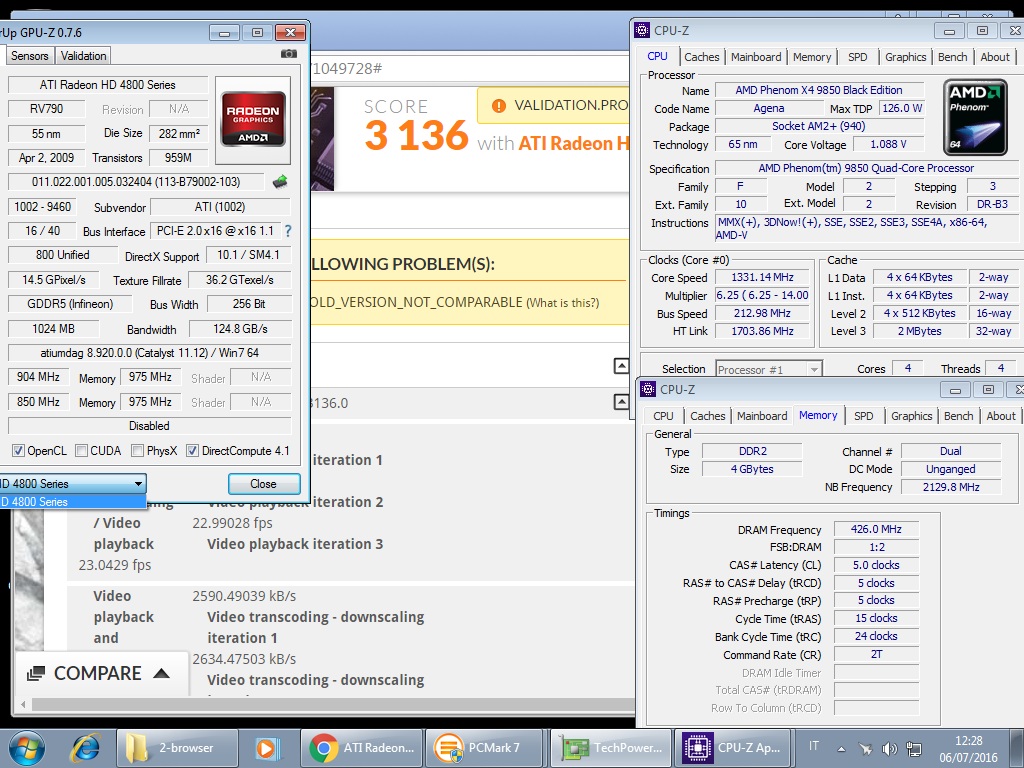Click the upper CPU-Z window title icon
Screen dimensions: 1024x768
click(x=643, y=30)
